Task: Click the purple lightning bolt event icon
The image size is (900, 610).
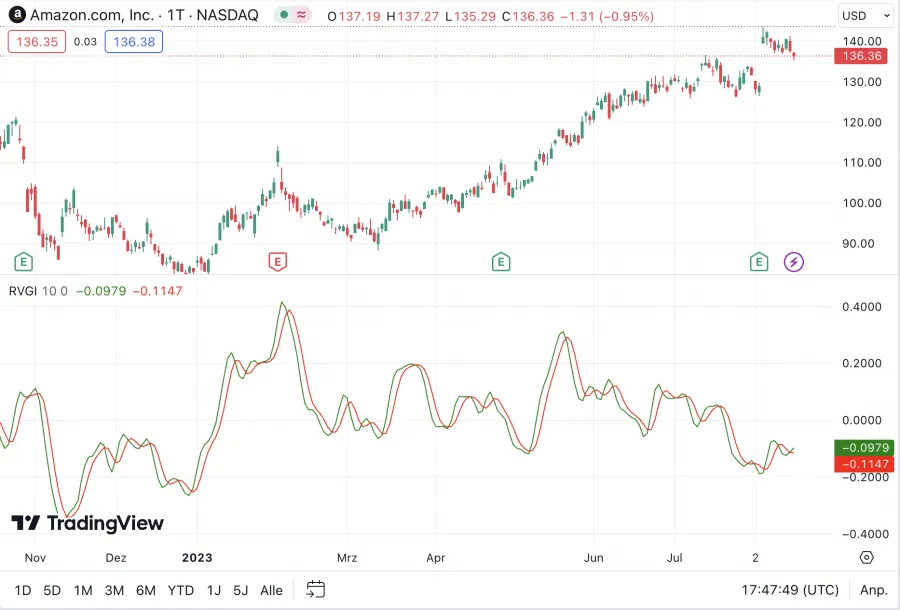Action: 794,262
